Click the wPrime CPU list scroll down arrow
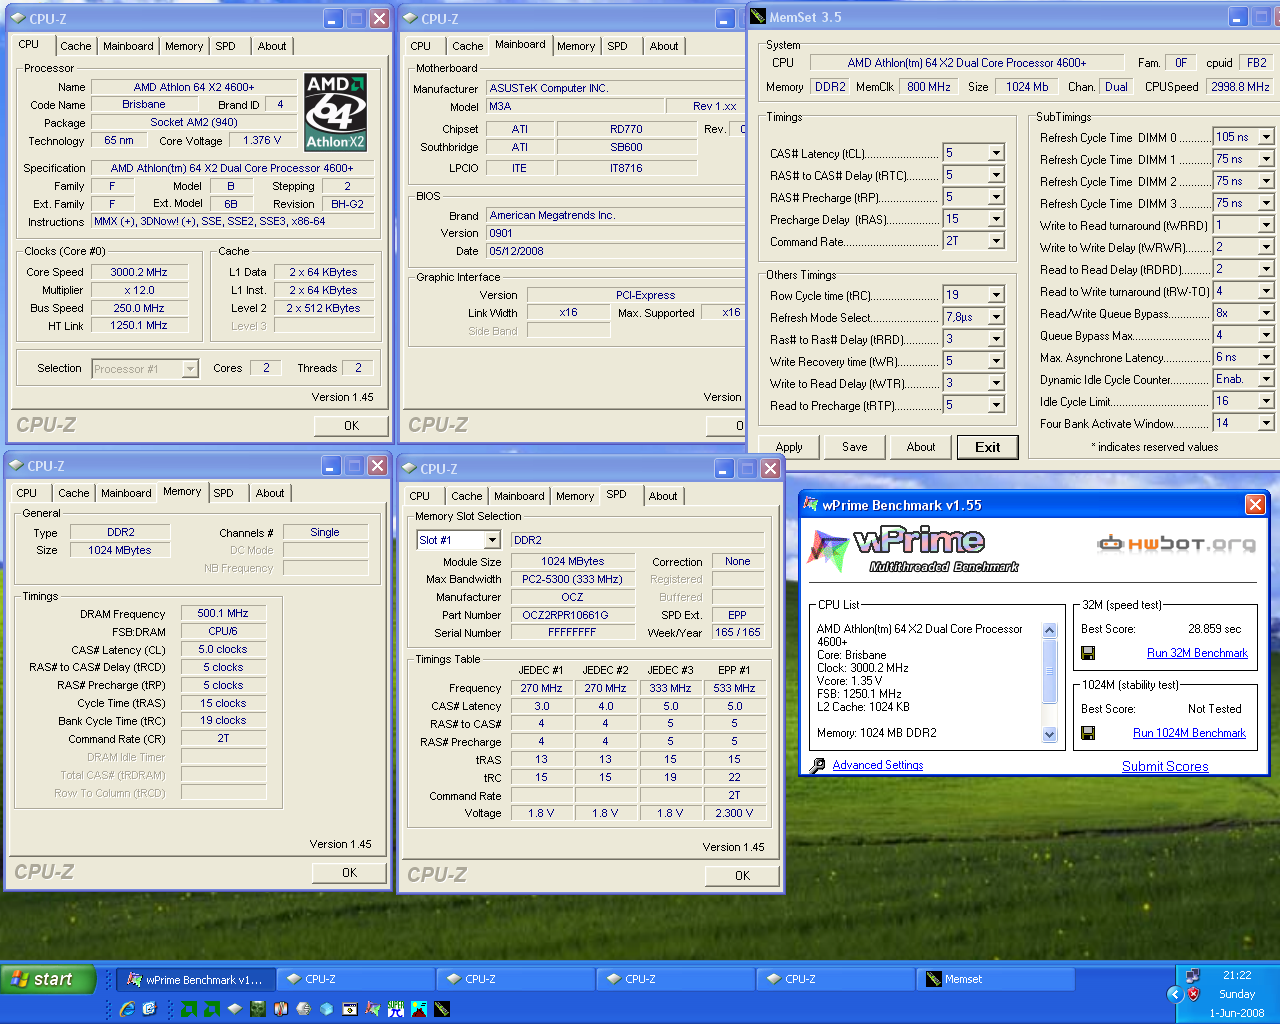The height and width of the screenshot is (1024, 1280). coord(1049,734)
